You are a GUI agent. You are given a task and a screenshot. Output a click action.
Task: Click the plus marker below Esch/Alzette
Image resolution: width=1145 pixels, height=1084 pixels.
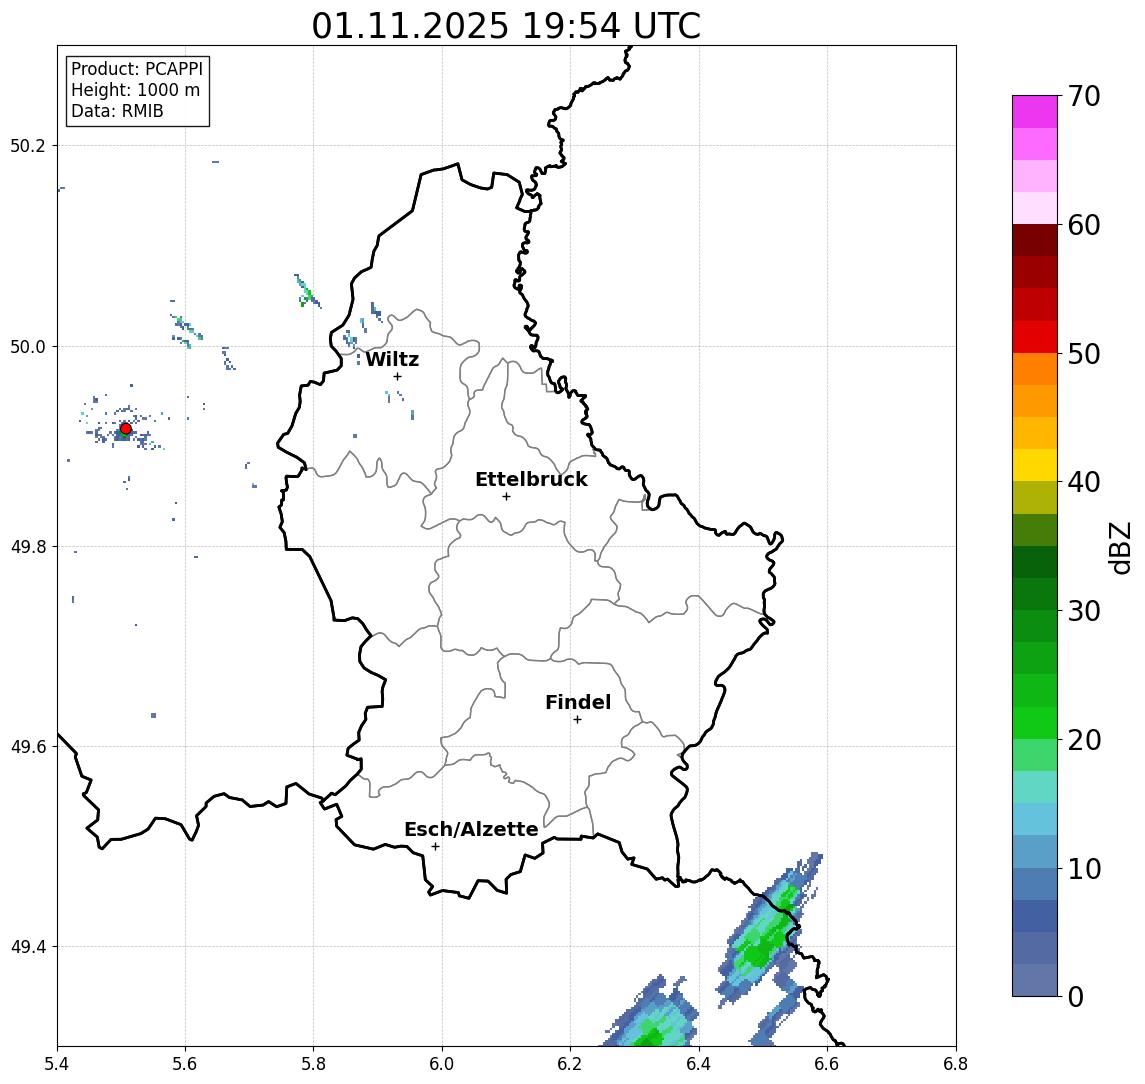435,847
